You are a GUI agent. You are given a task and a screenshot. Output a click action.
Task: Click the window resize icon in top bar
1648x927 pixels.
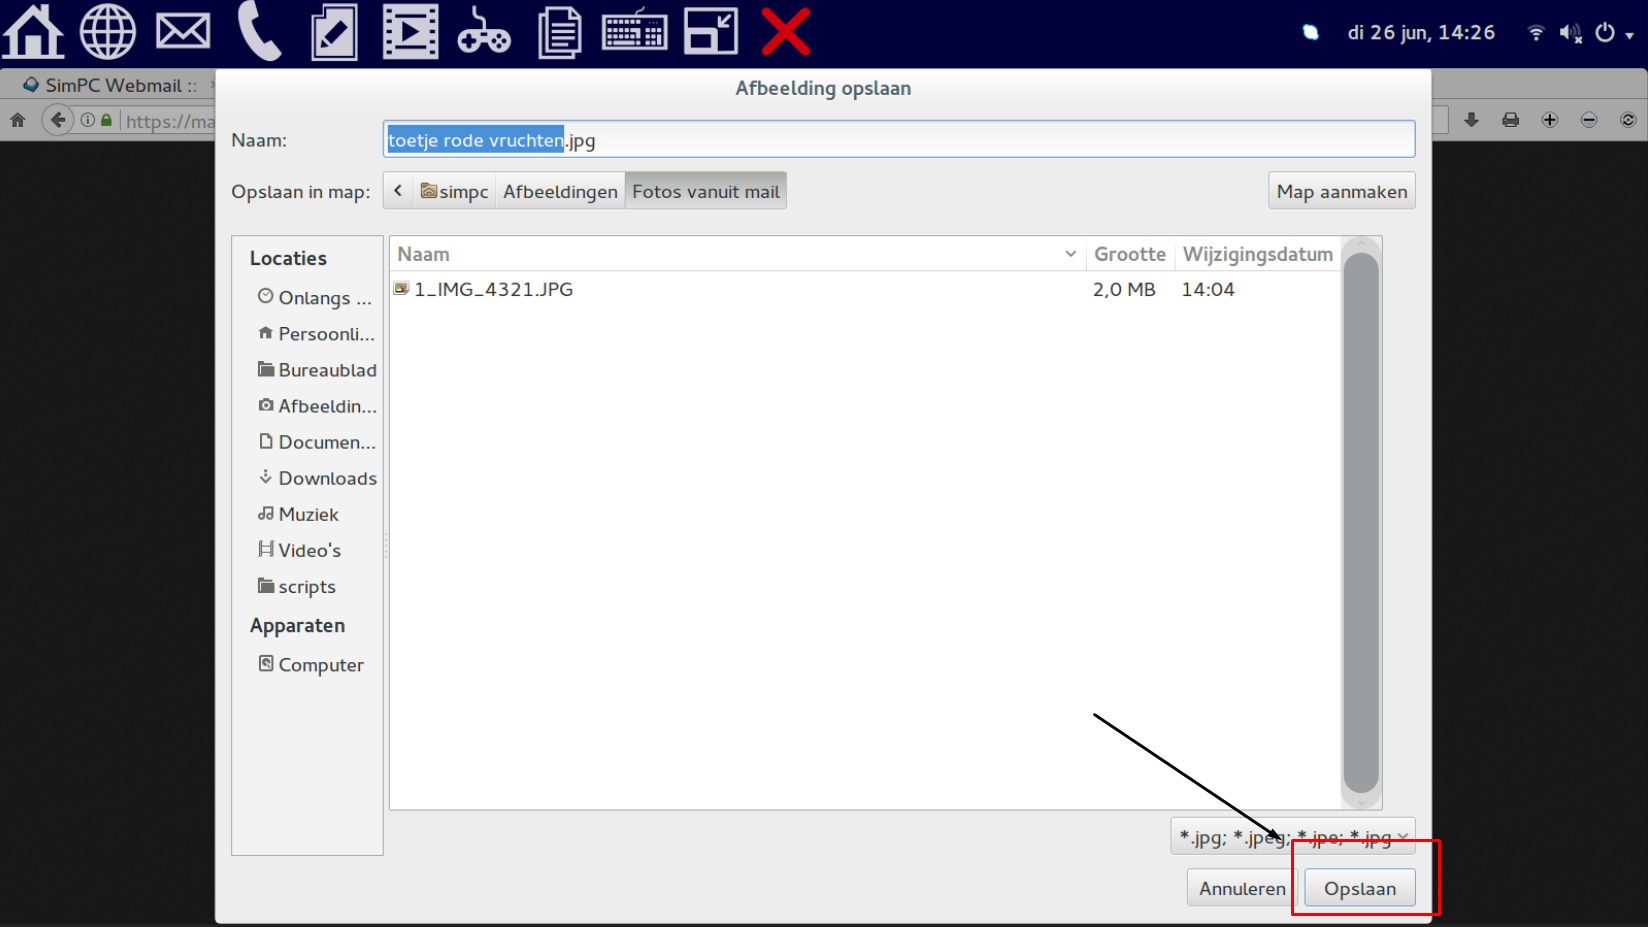710,31
